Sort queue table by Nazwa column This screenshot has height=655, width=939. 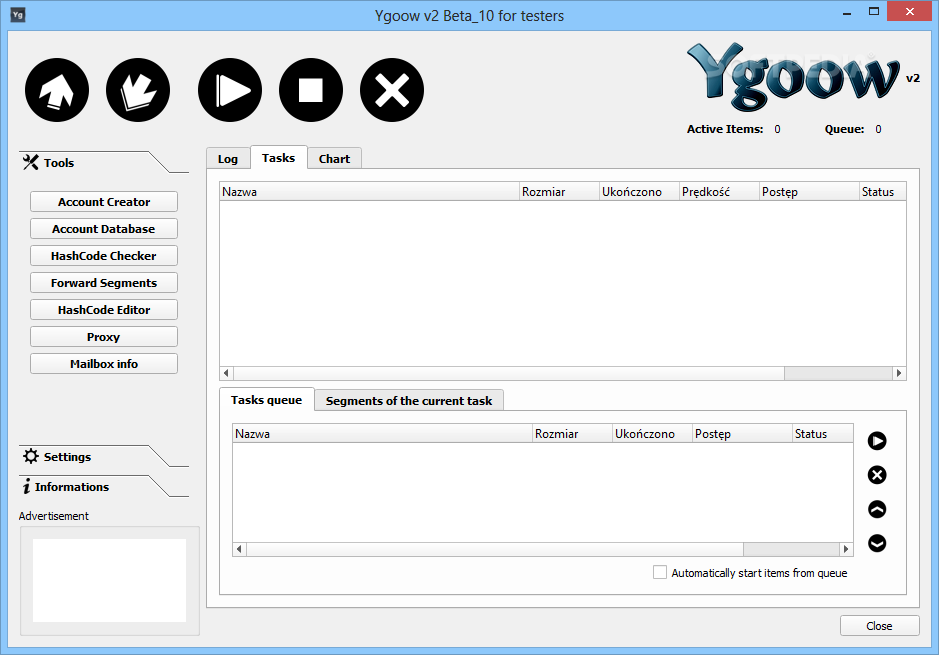(x=383, y=433)
